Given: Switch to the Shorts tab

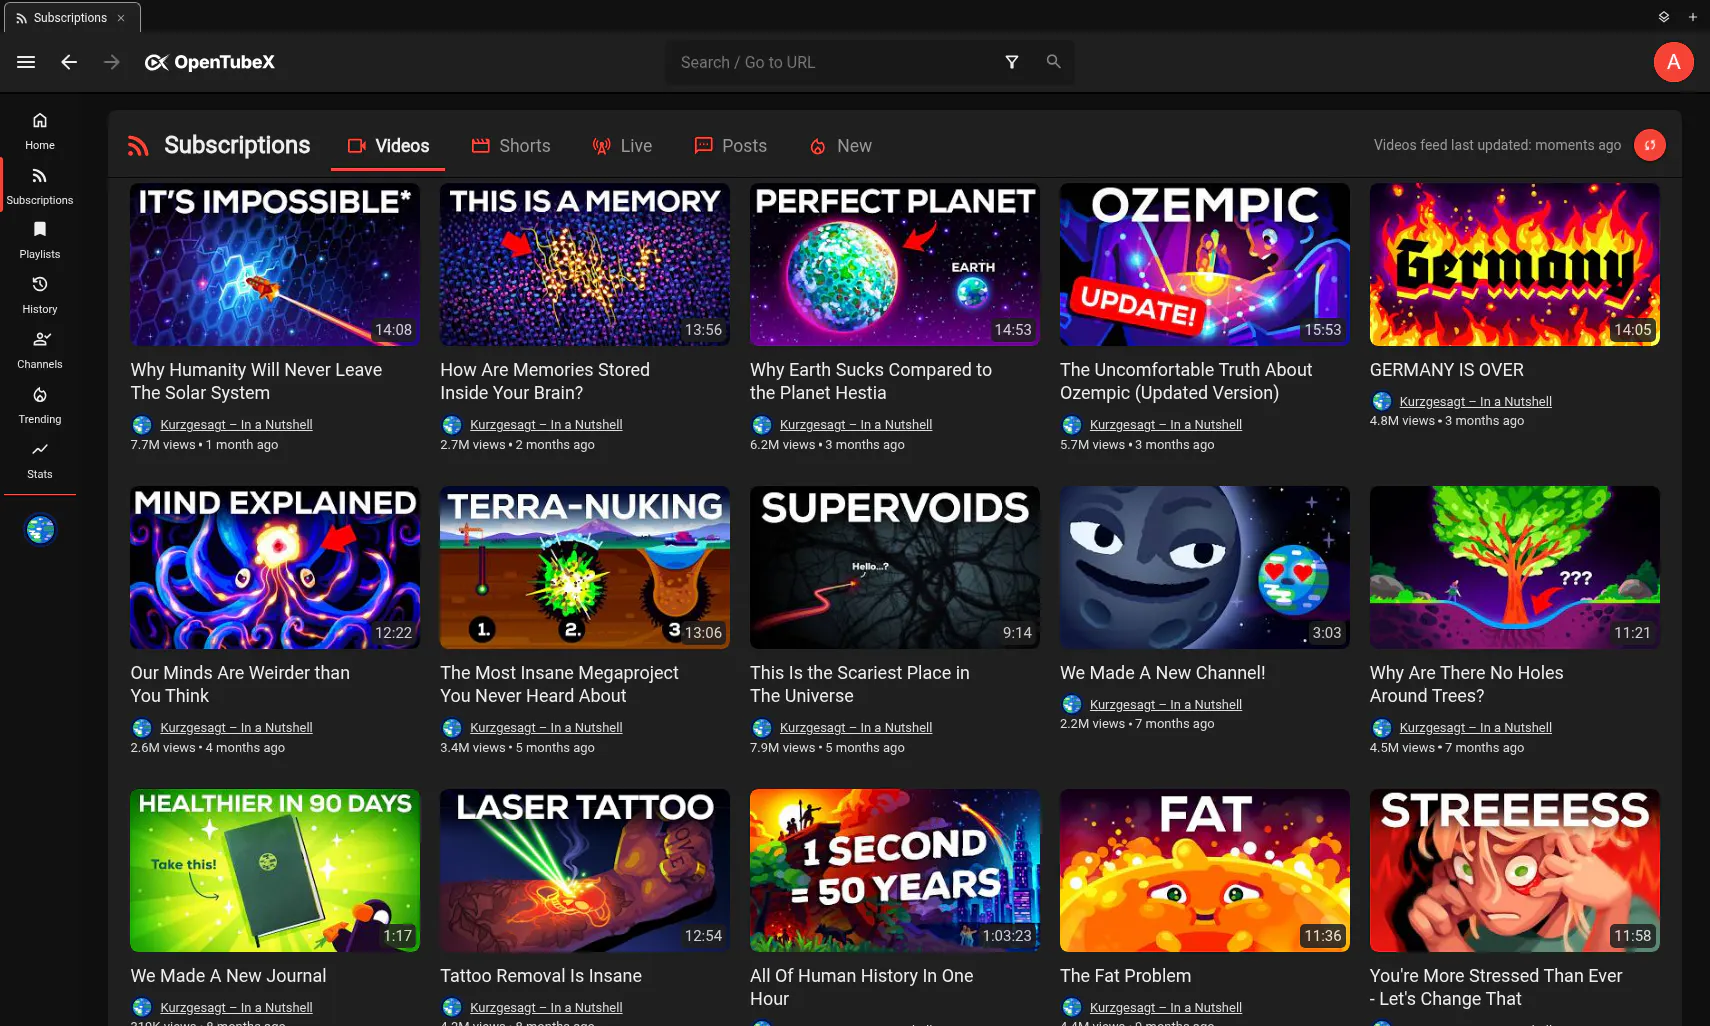Looking at the screenshot, I should [511, 146].
